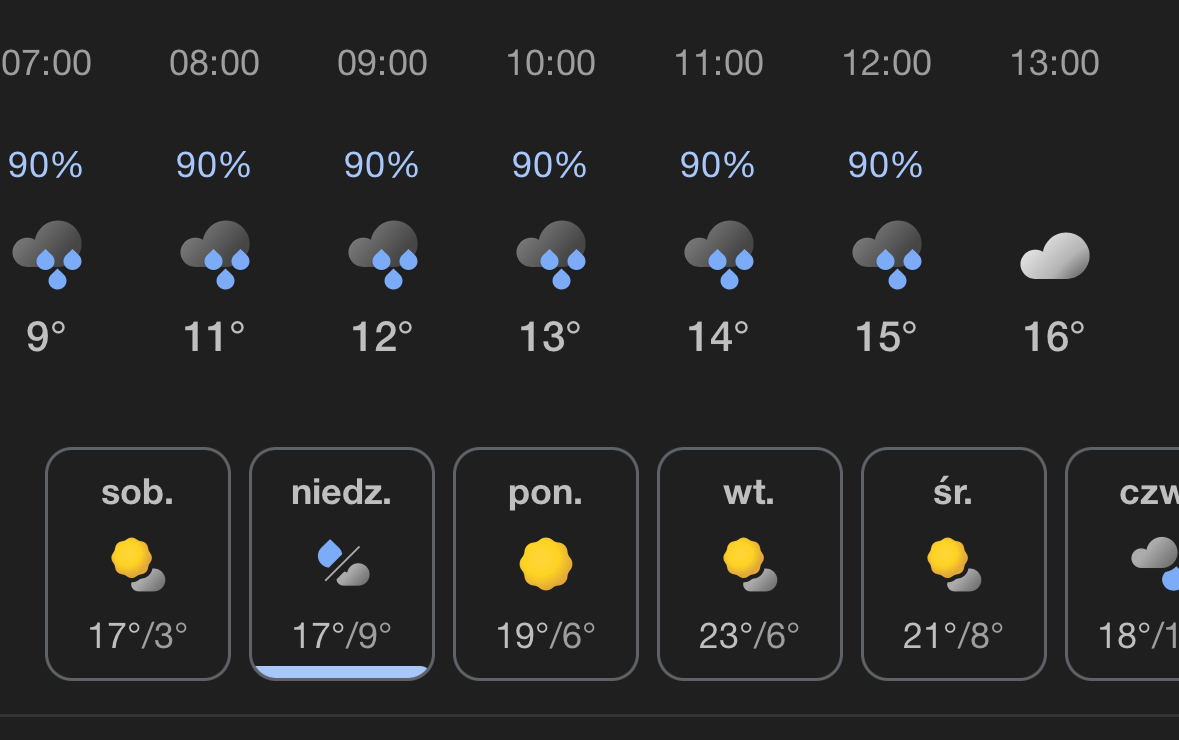Viewport: 1179px width, 740px height.
Task: Click the 16° temperature at 13:00
Action: pos(1054,337)
